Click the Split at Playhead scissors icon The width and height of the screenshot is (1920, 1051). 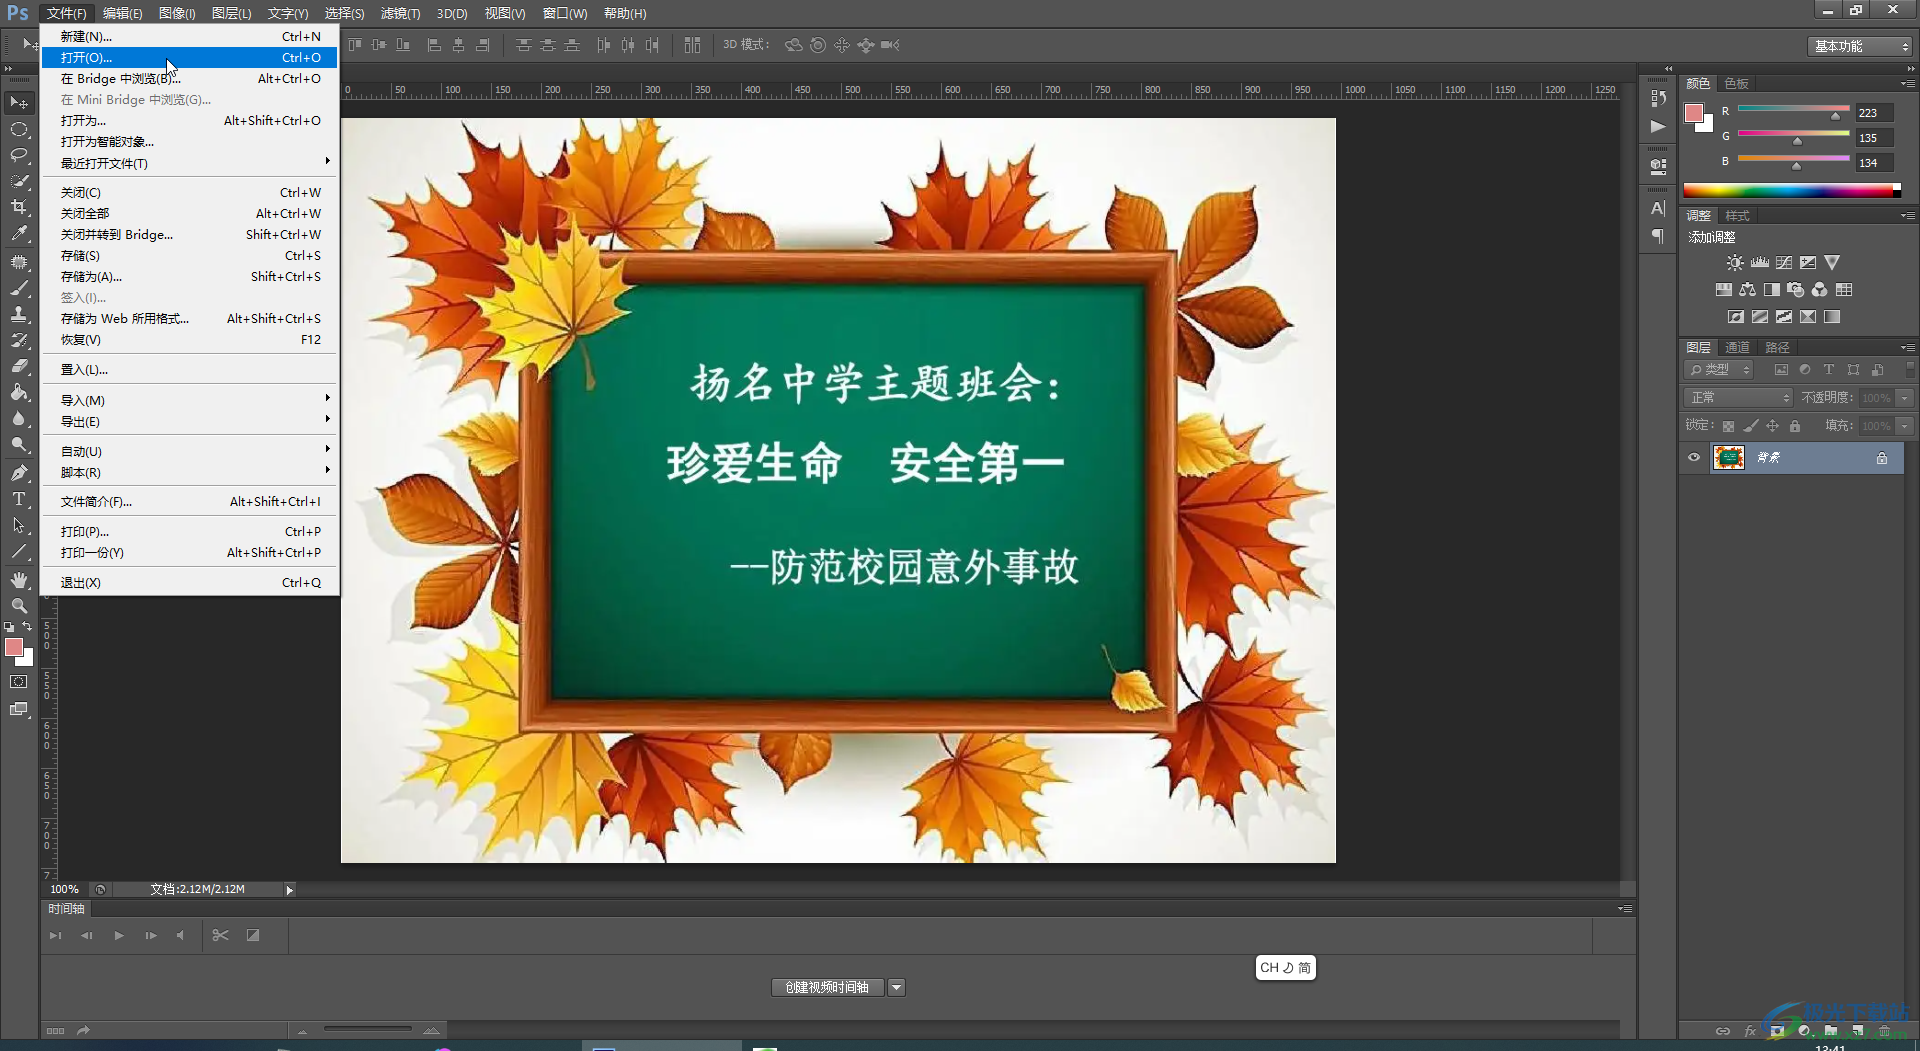(x=221, y=935)
